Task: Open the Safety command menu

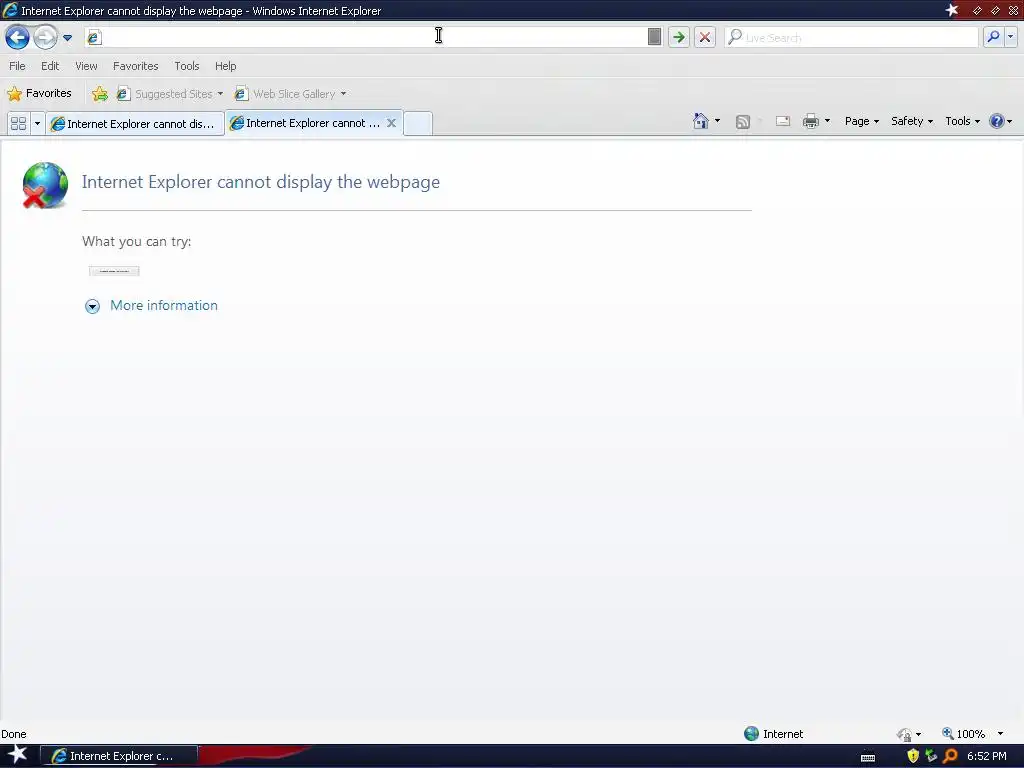Action: [x=912, y=121]
